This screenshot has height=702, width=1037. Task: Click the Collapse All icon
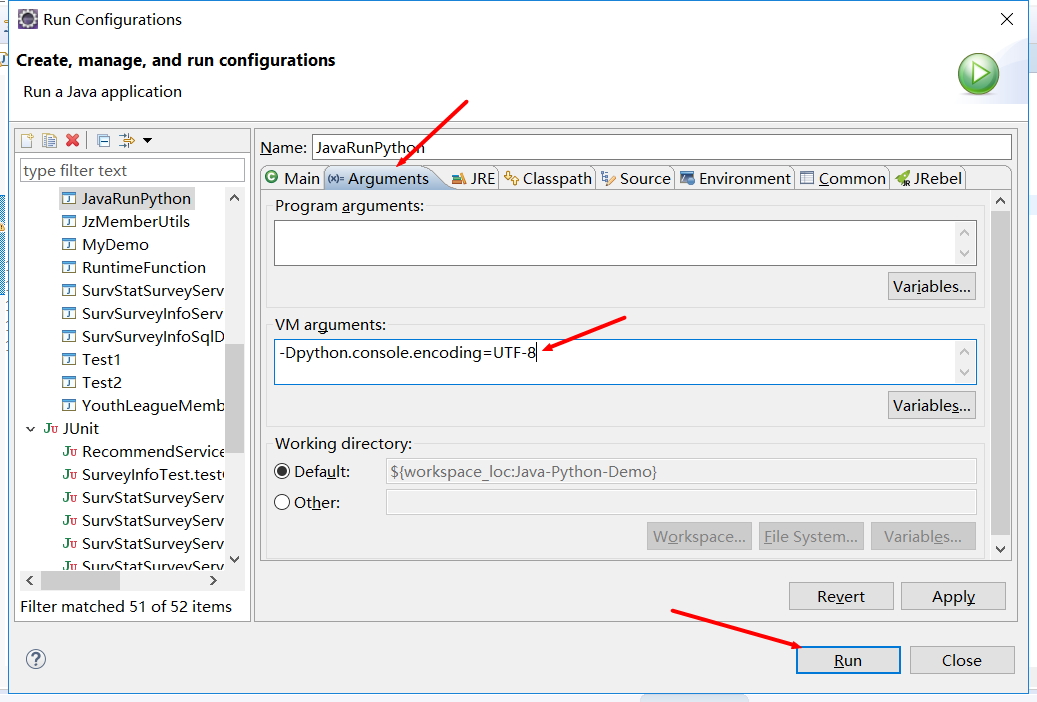coord(103,140)
